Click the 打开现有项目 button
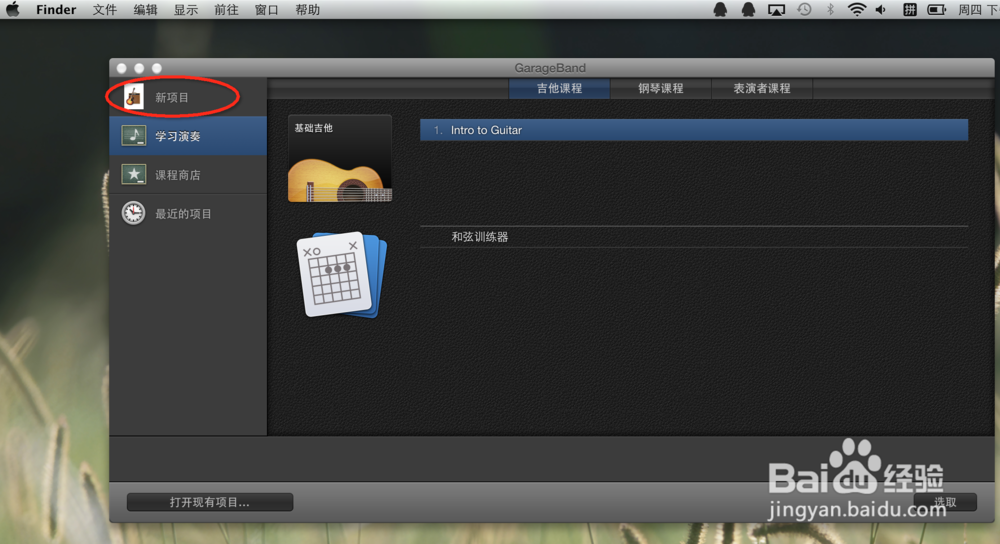This screenshot has height=544, width=1000. 210,502
